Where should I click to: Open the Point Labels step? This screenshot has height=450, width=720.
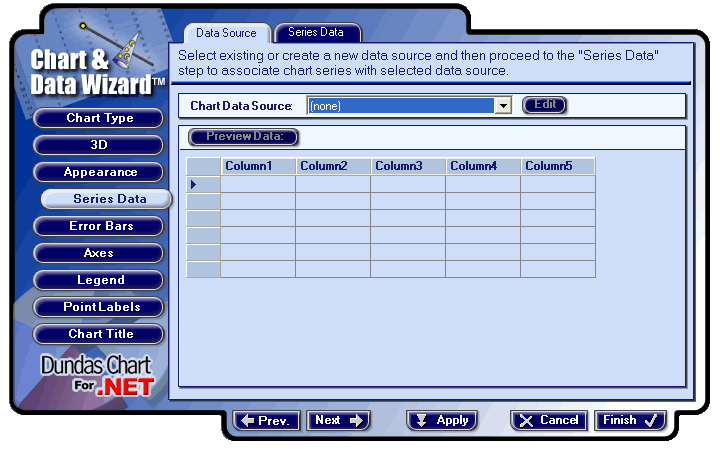click(x=98, y=307)
